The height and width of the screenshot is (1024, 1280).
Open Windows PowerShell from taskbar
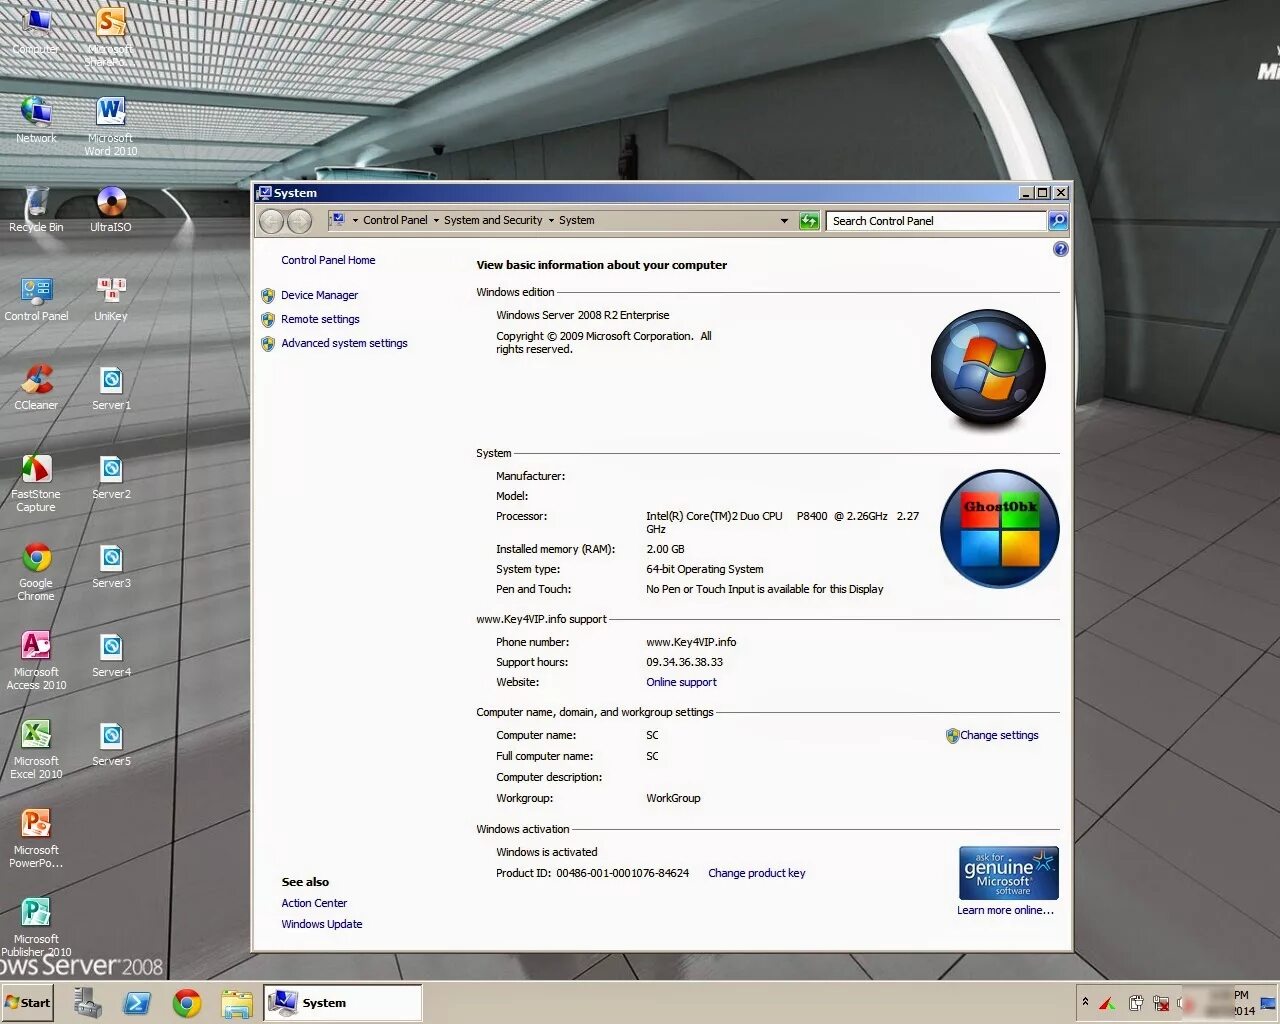pos(137,1002)
